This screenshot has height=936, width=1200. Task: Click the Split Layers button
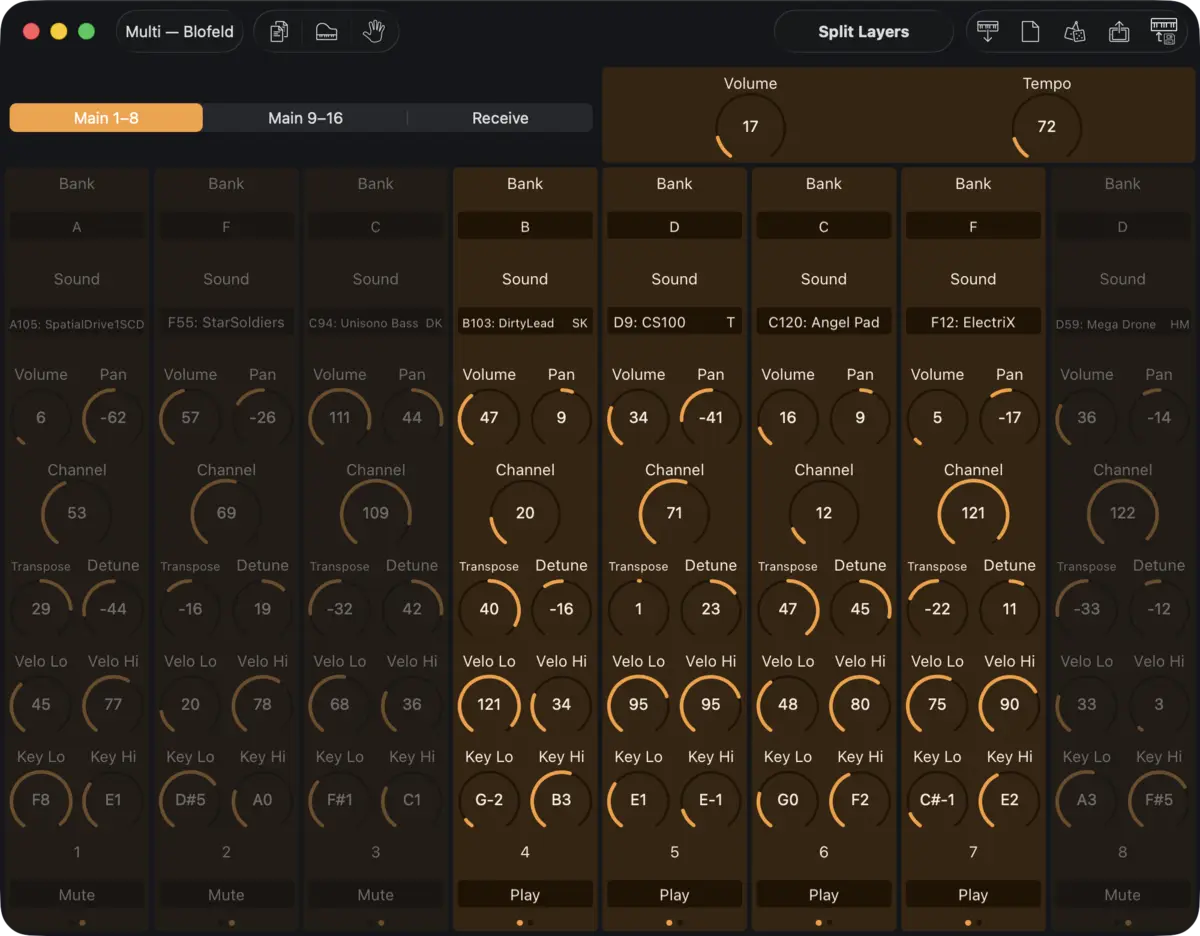864,32
